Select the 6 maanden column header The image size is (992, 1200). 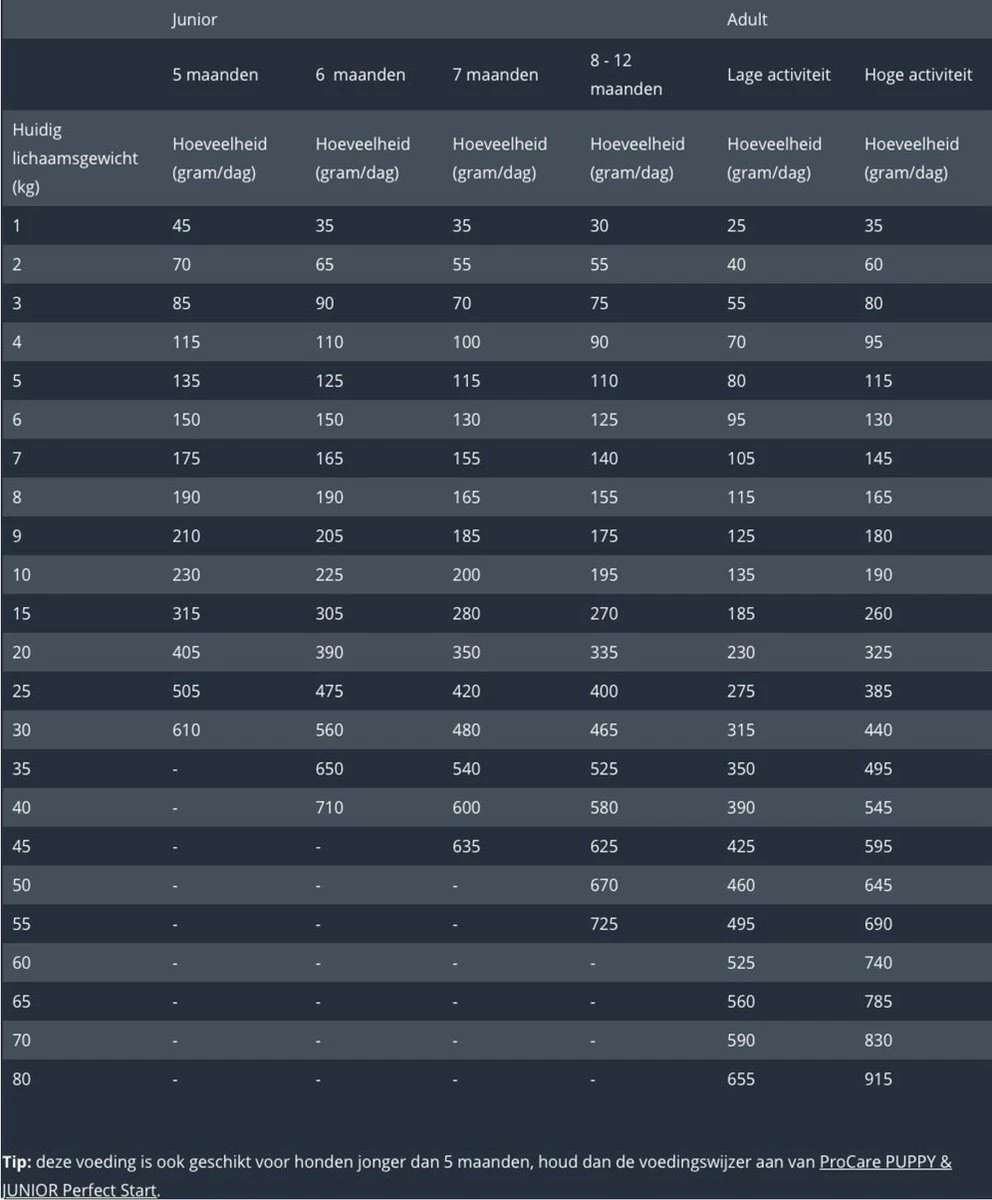click(360, 75)
